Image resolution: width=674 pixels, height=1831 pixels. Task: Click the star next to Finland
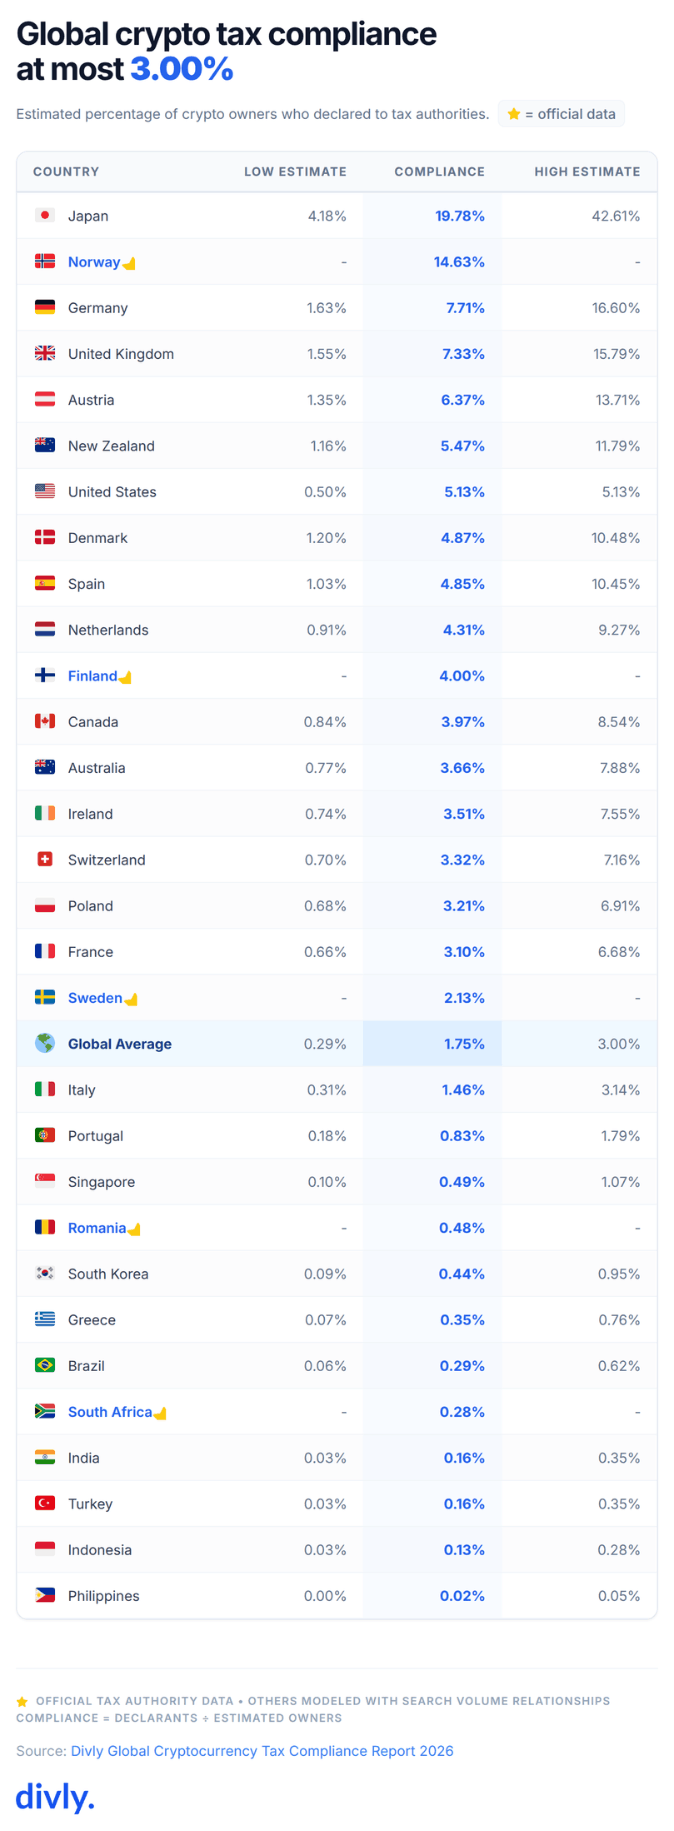click(x=125, y=677)
